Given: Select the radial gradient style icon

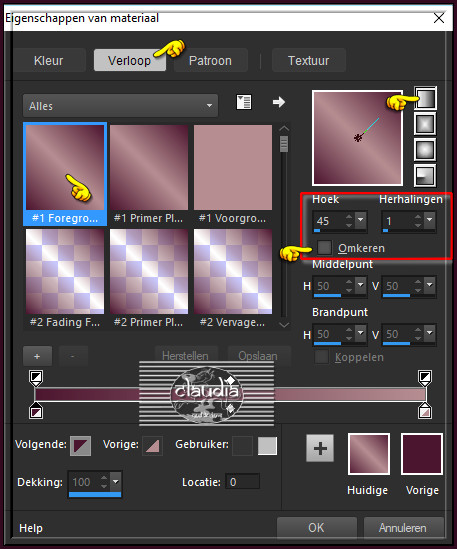Looking at the screenshot, I should 425,175.
